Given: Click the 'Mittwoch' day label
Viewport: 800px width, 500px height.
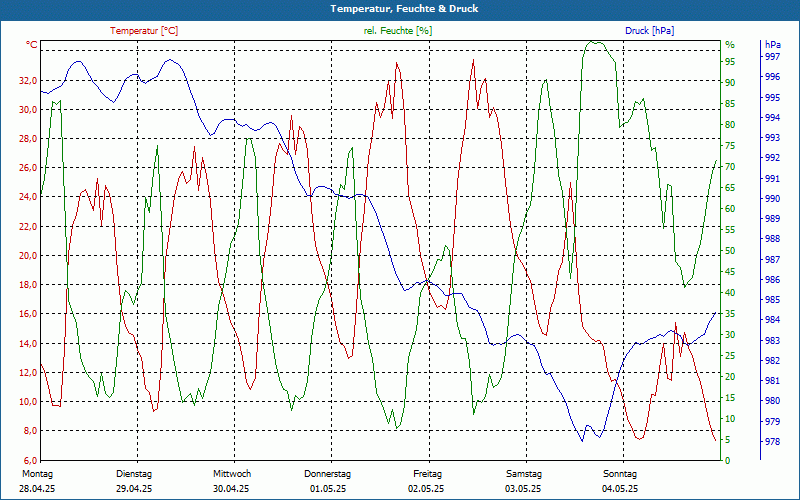Looking at the screenshot, I should click(x=232, y=474).
